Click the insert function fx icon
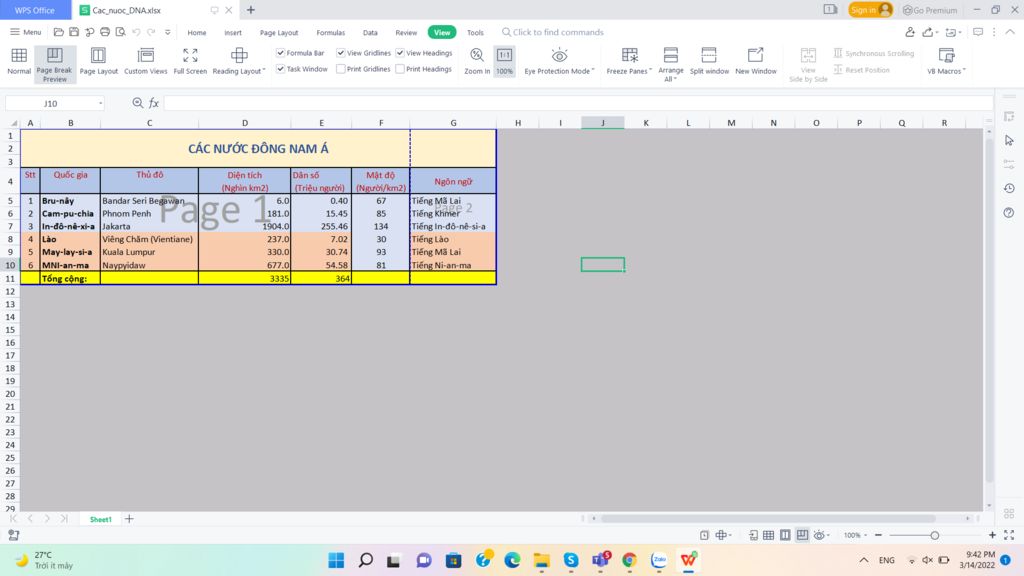Image resolution: width=1024 pixels, height=576 pixels. pos(154,103)
